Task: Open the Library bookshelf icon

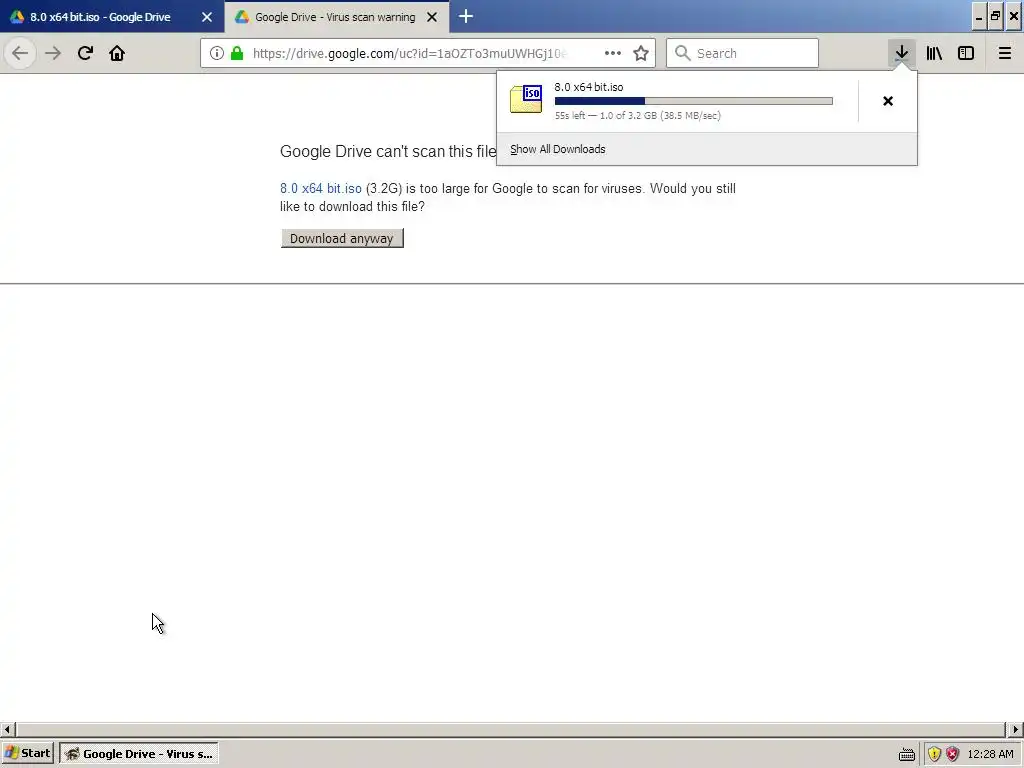Action: 934,53
